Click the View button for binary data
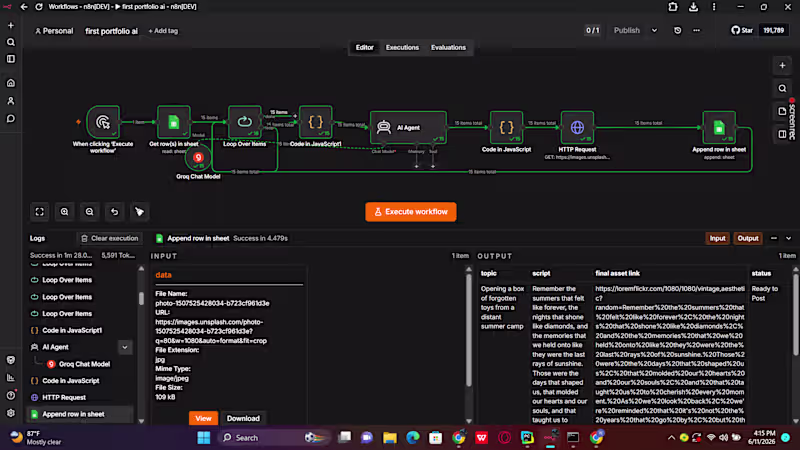Image resolution: width=800 pixels, height=450 pixels. 203,418
